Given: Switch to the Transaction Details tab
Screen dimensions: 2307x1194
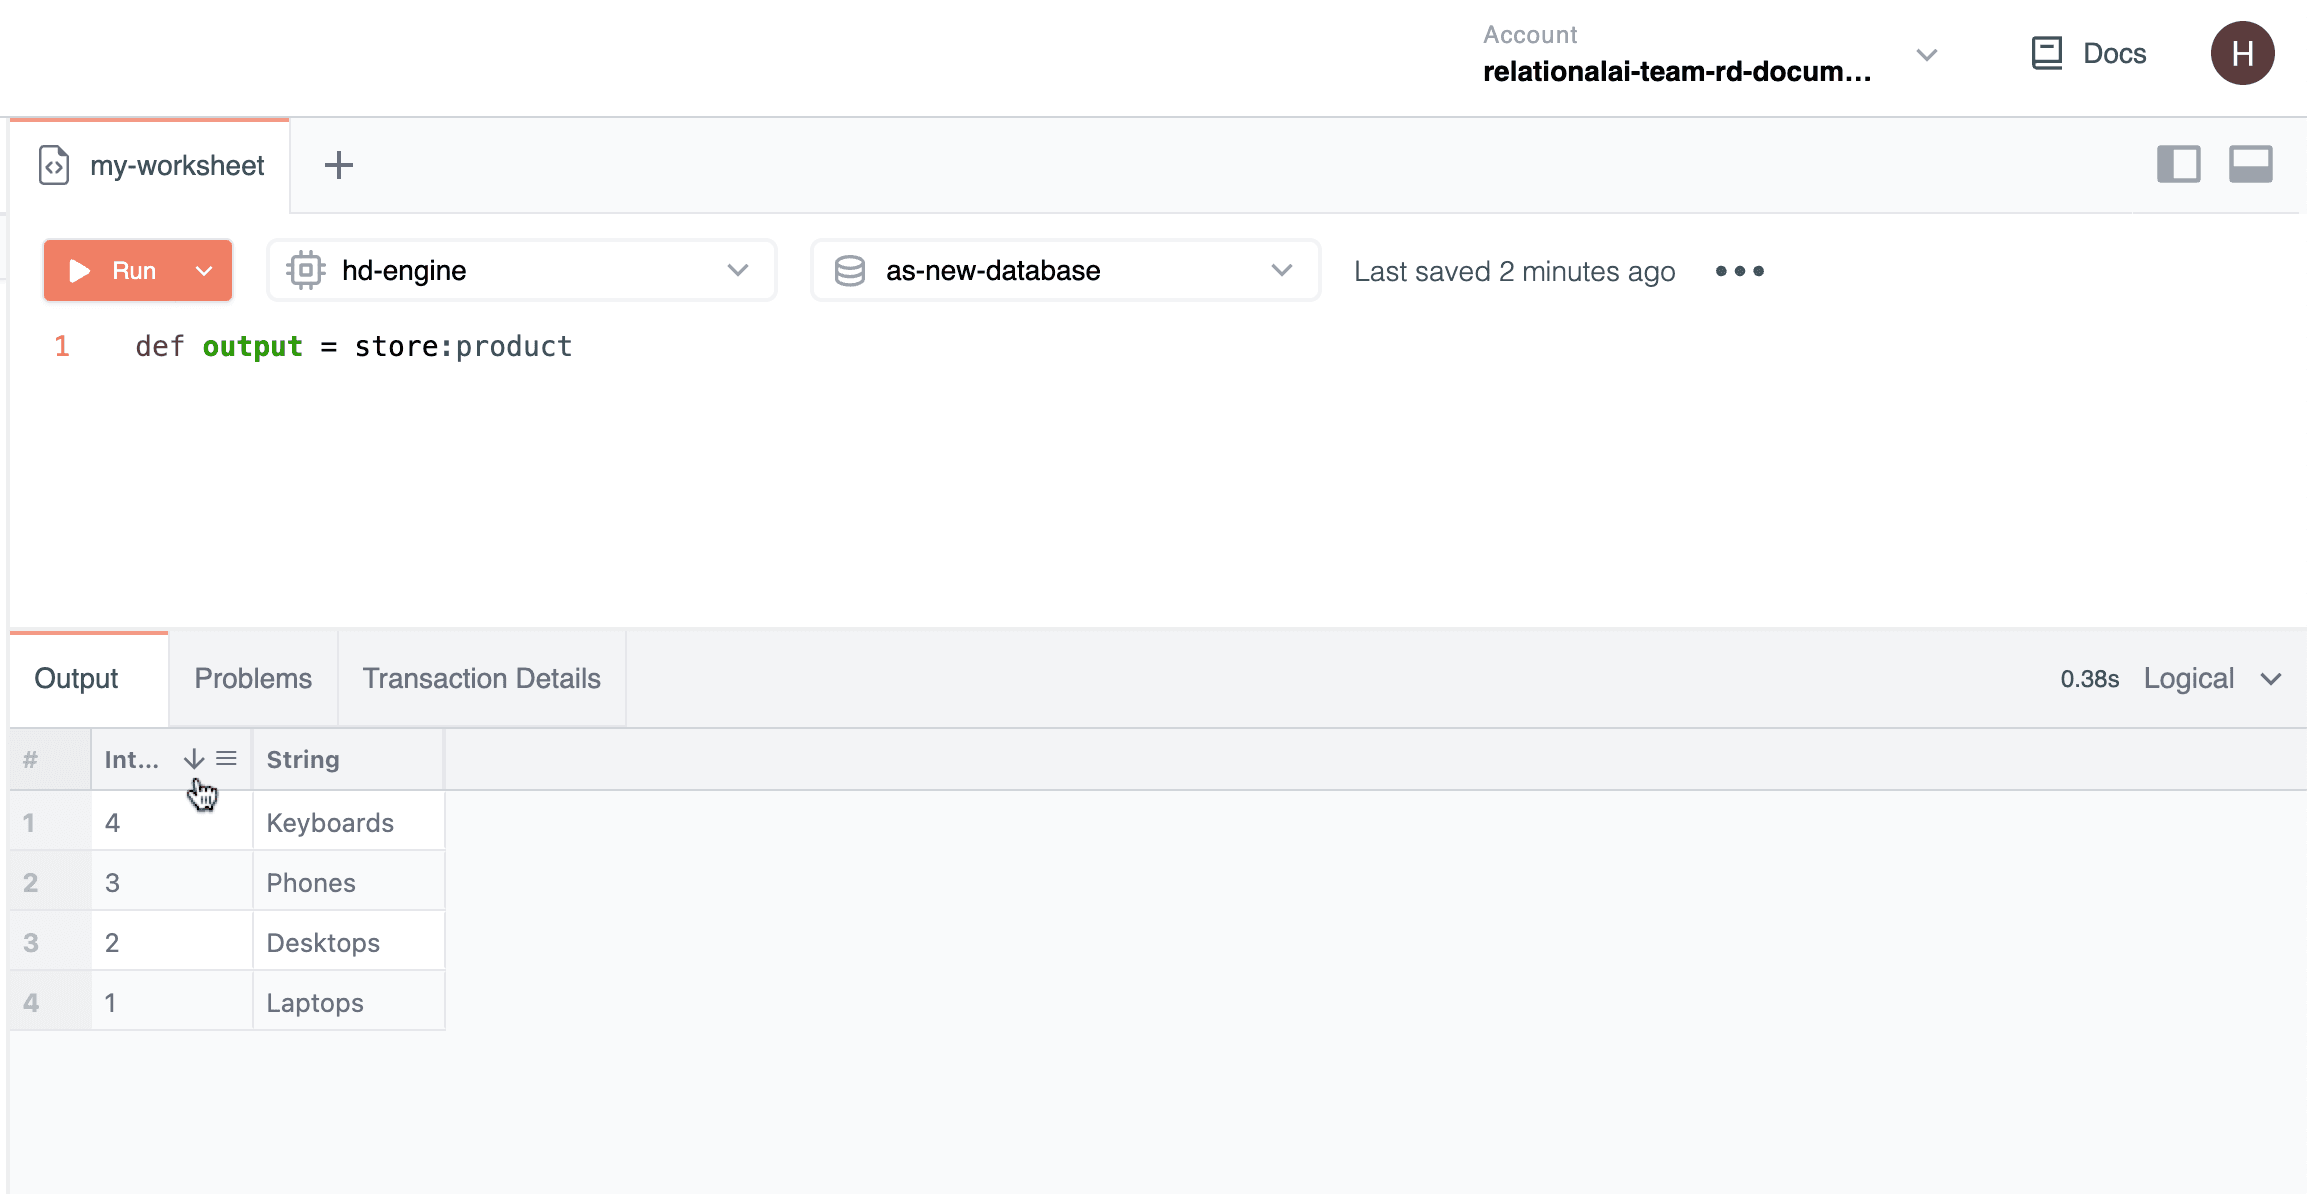Looking at the screenshot, I should pyautogui.click(x=481, y=678).
